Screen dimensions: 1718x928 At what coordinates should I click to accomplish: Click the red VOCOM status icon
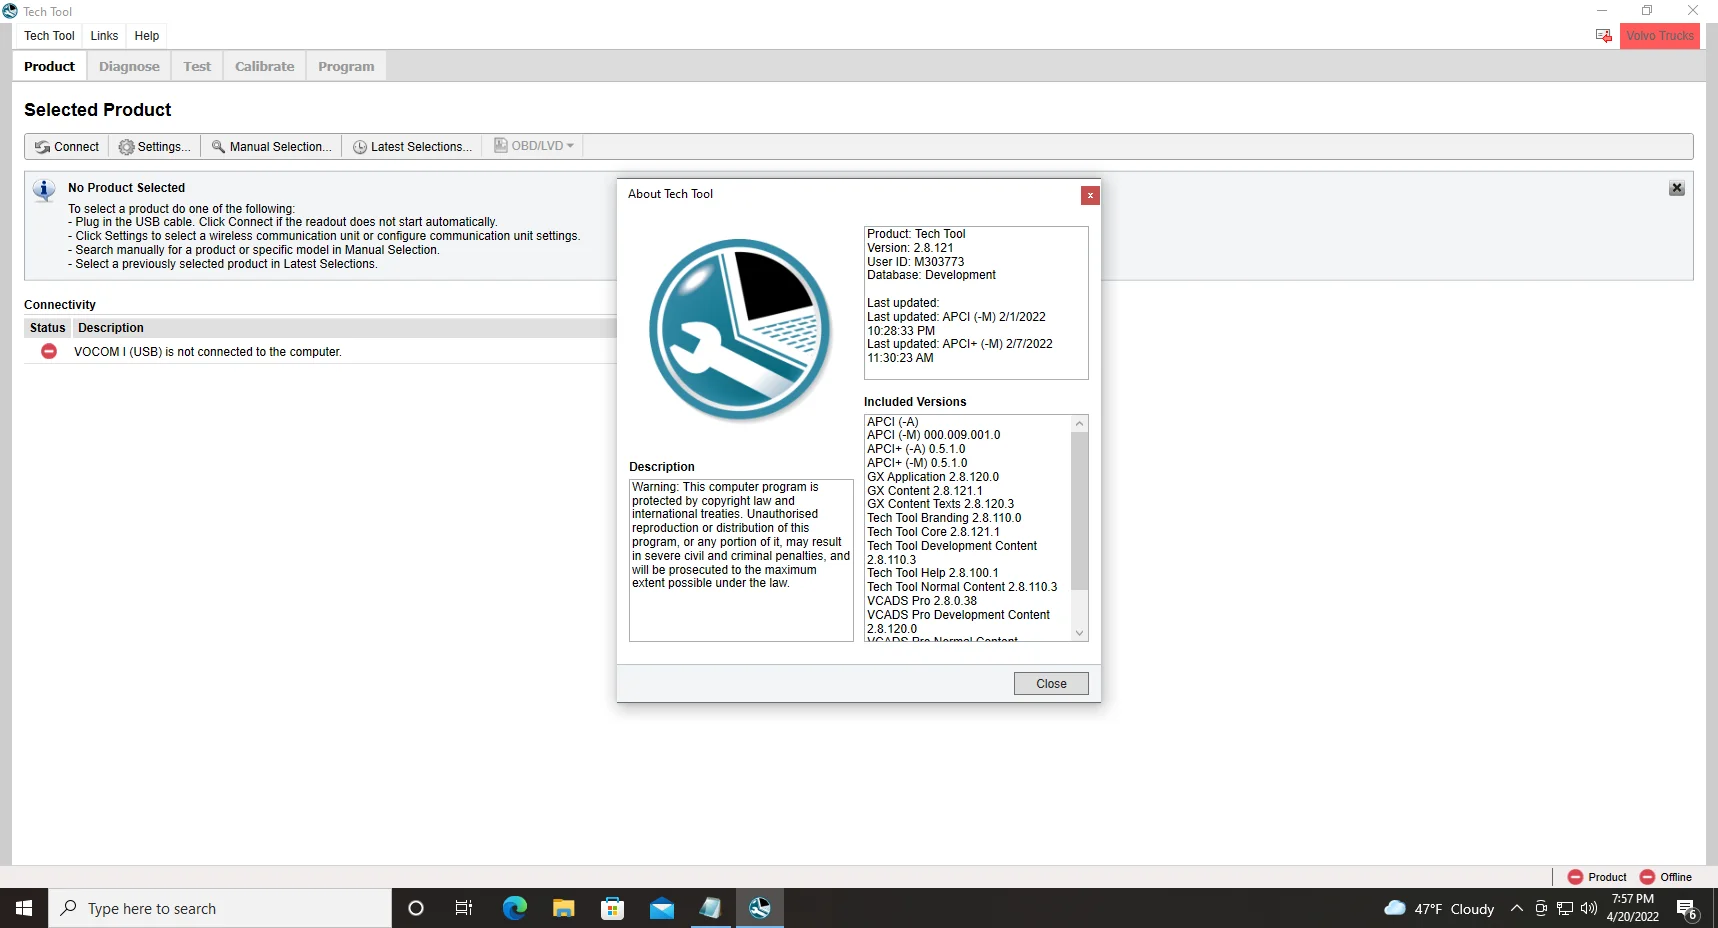pos(48,351)
